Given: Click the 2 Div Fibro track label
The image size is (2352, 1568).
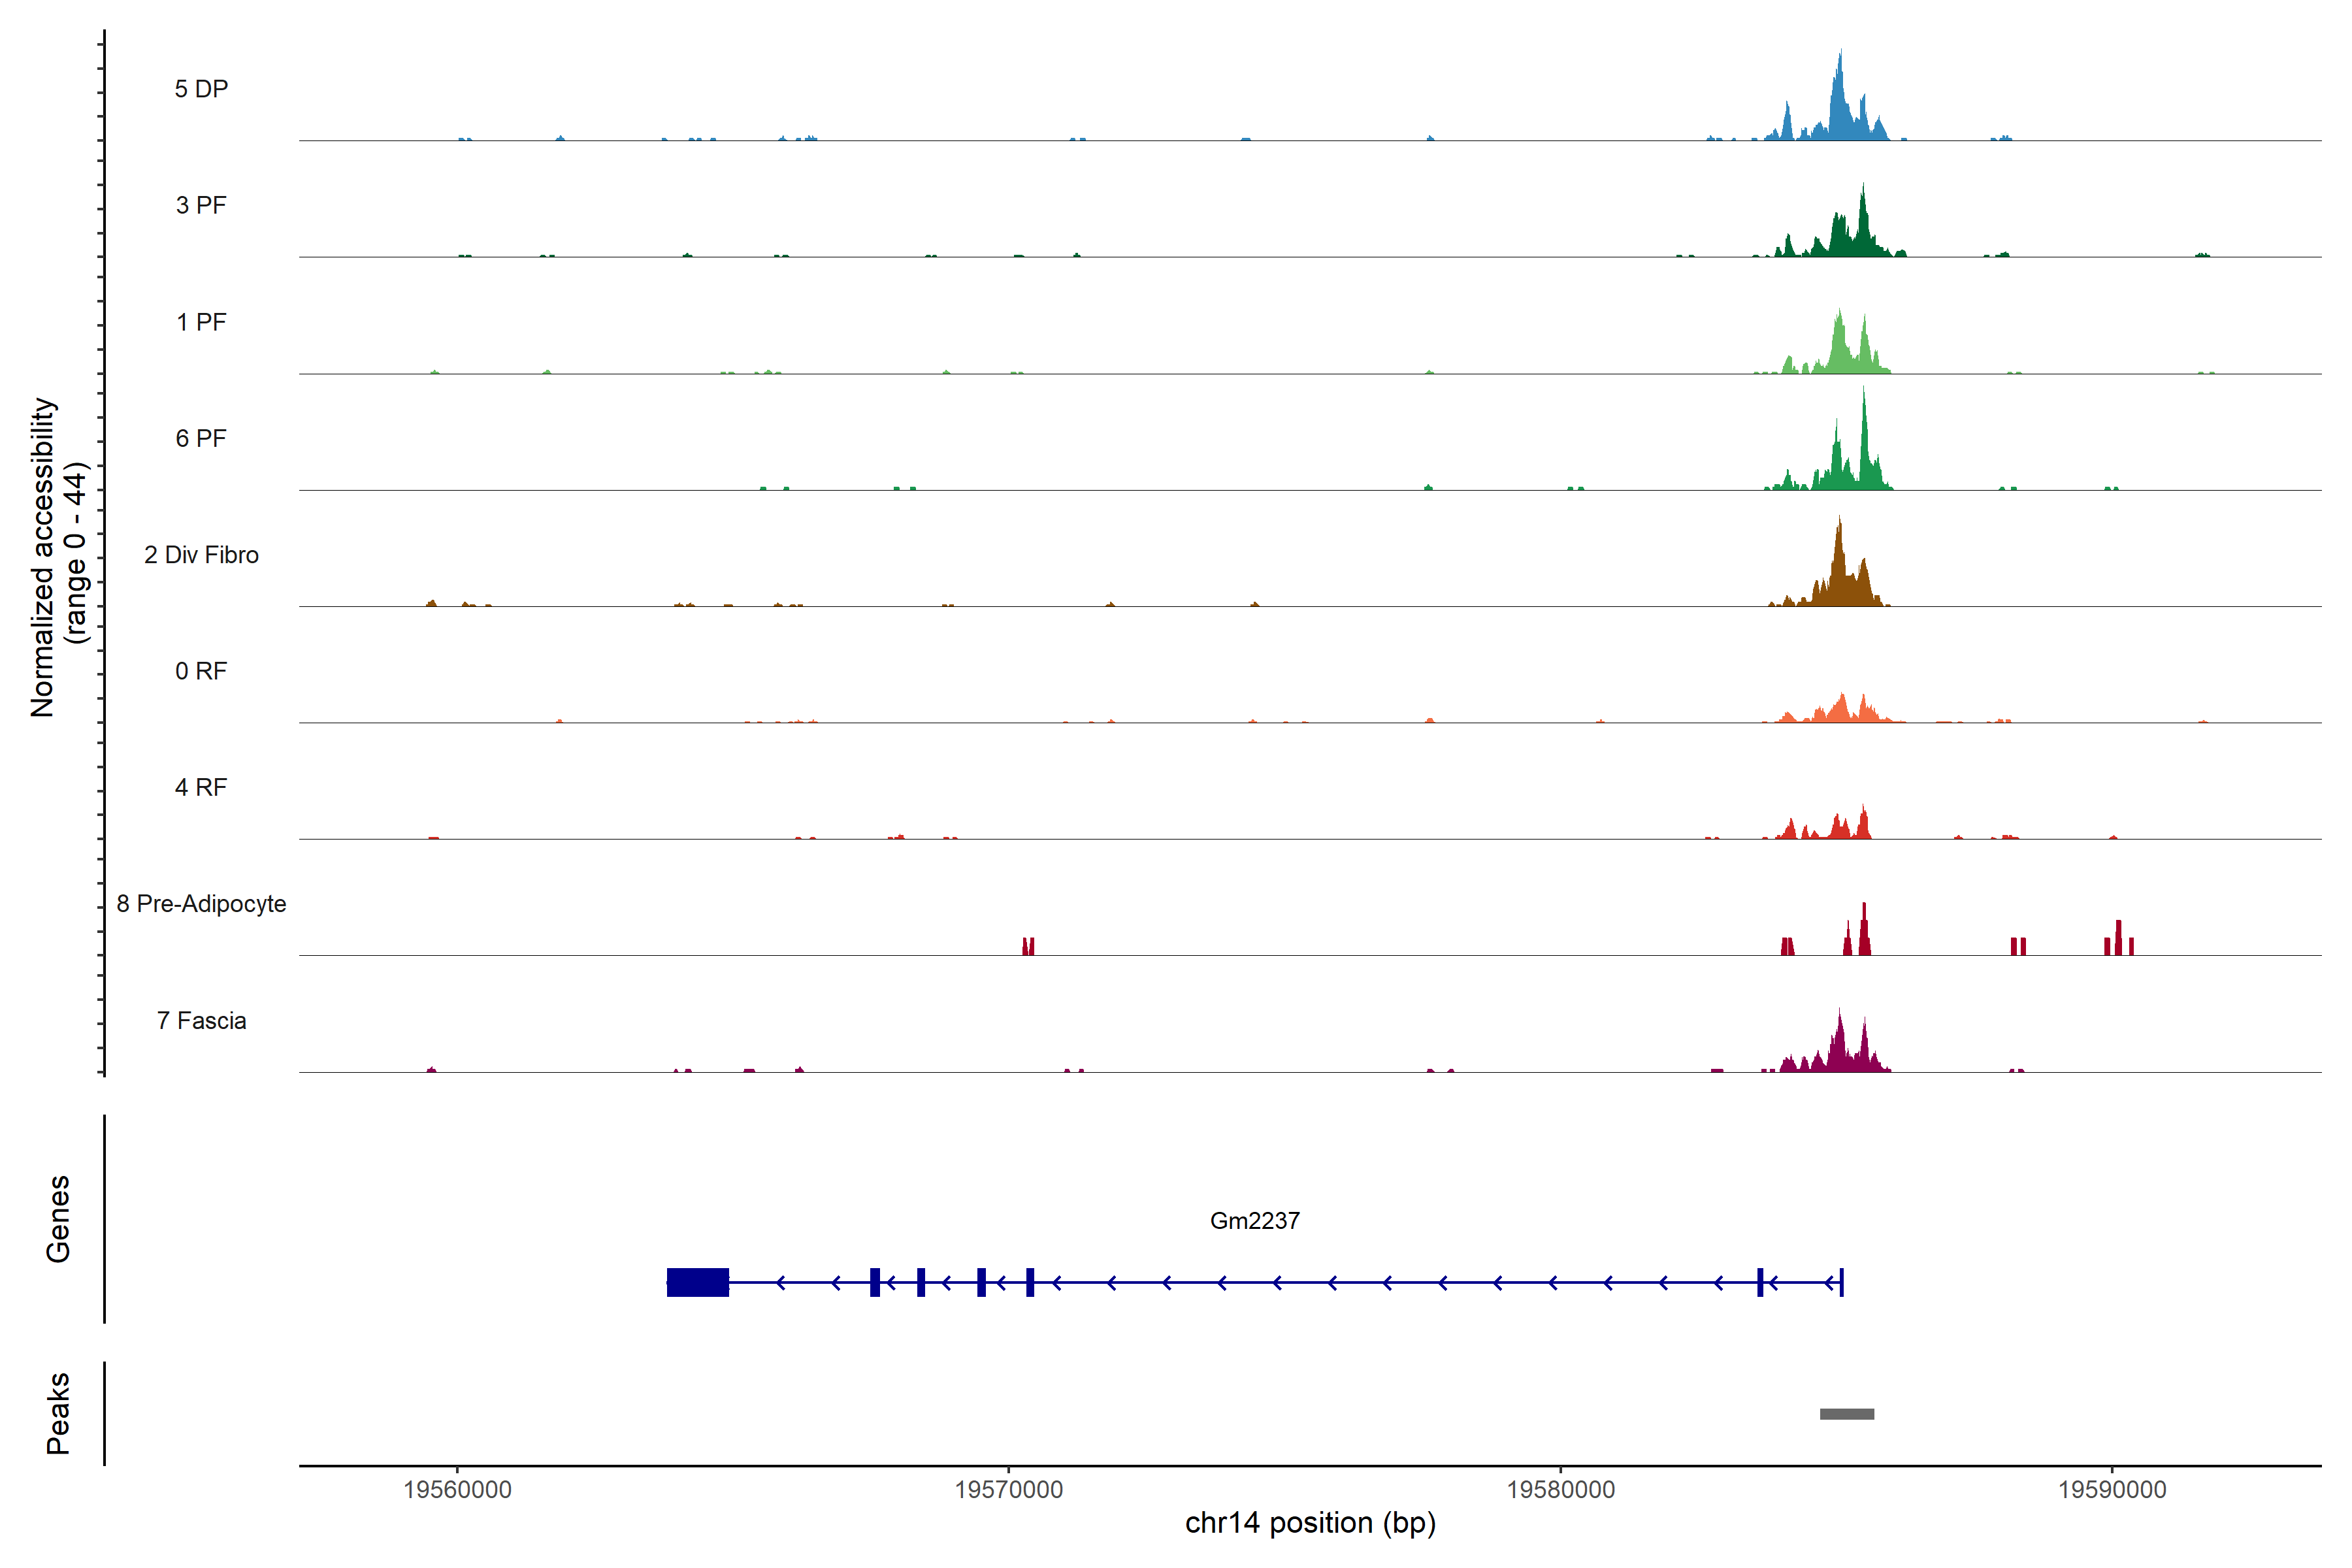Looking at the screenshot, I should [201, 555].
